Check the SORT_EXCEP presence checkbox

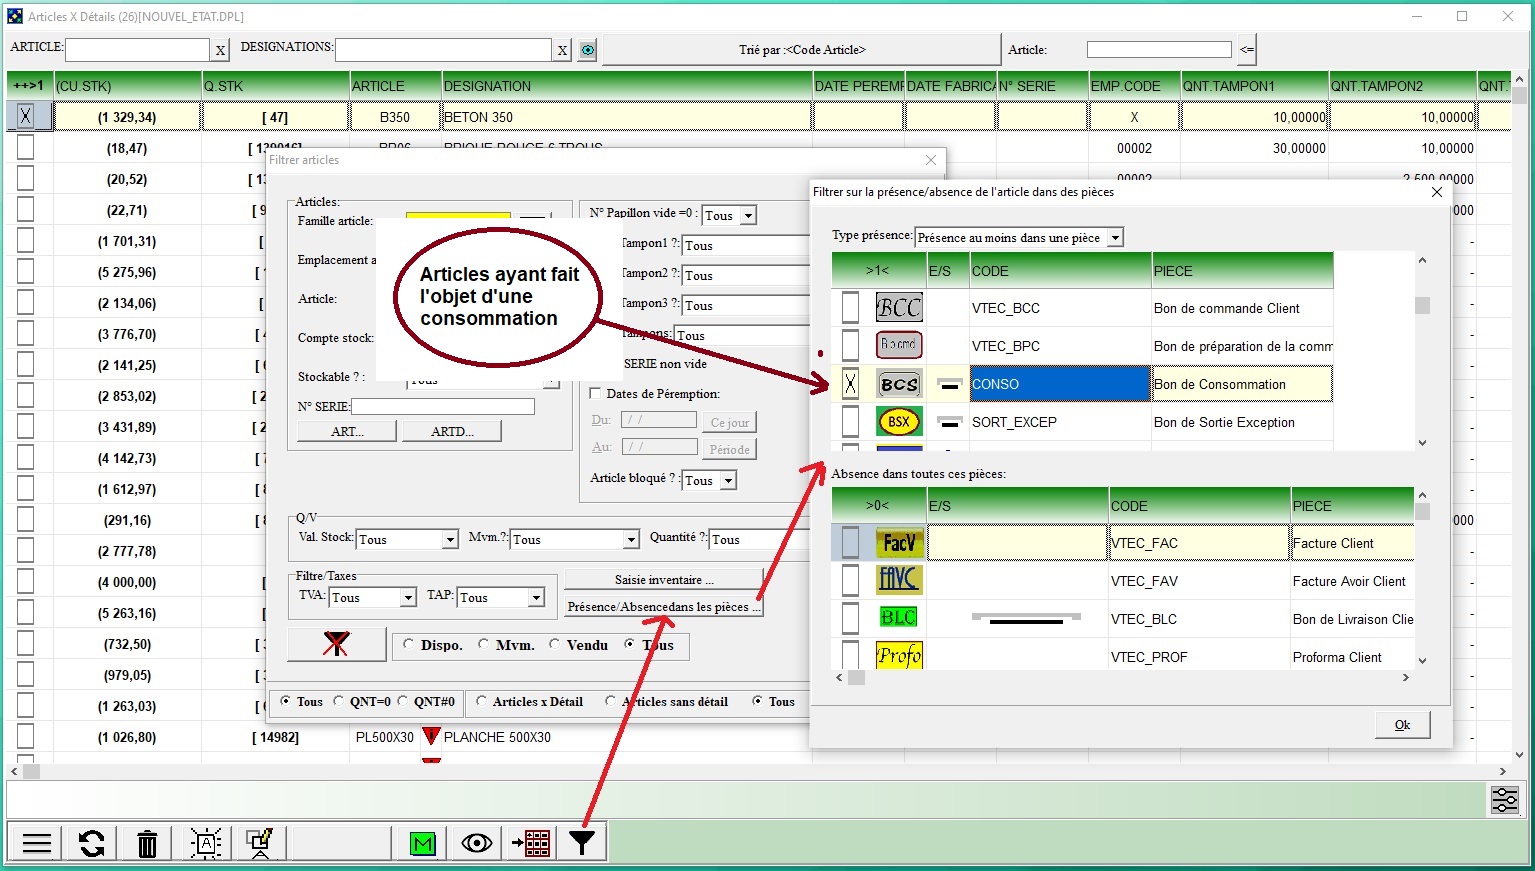(x=850, y=422)
